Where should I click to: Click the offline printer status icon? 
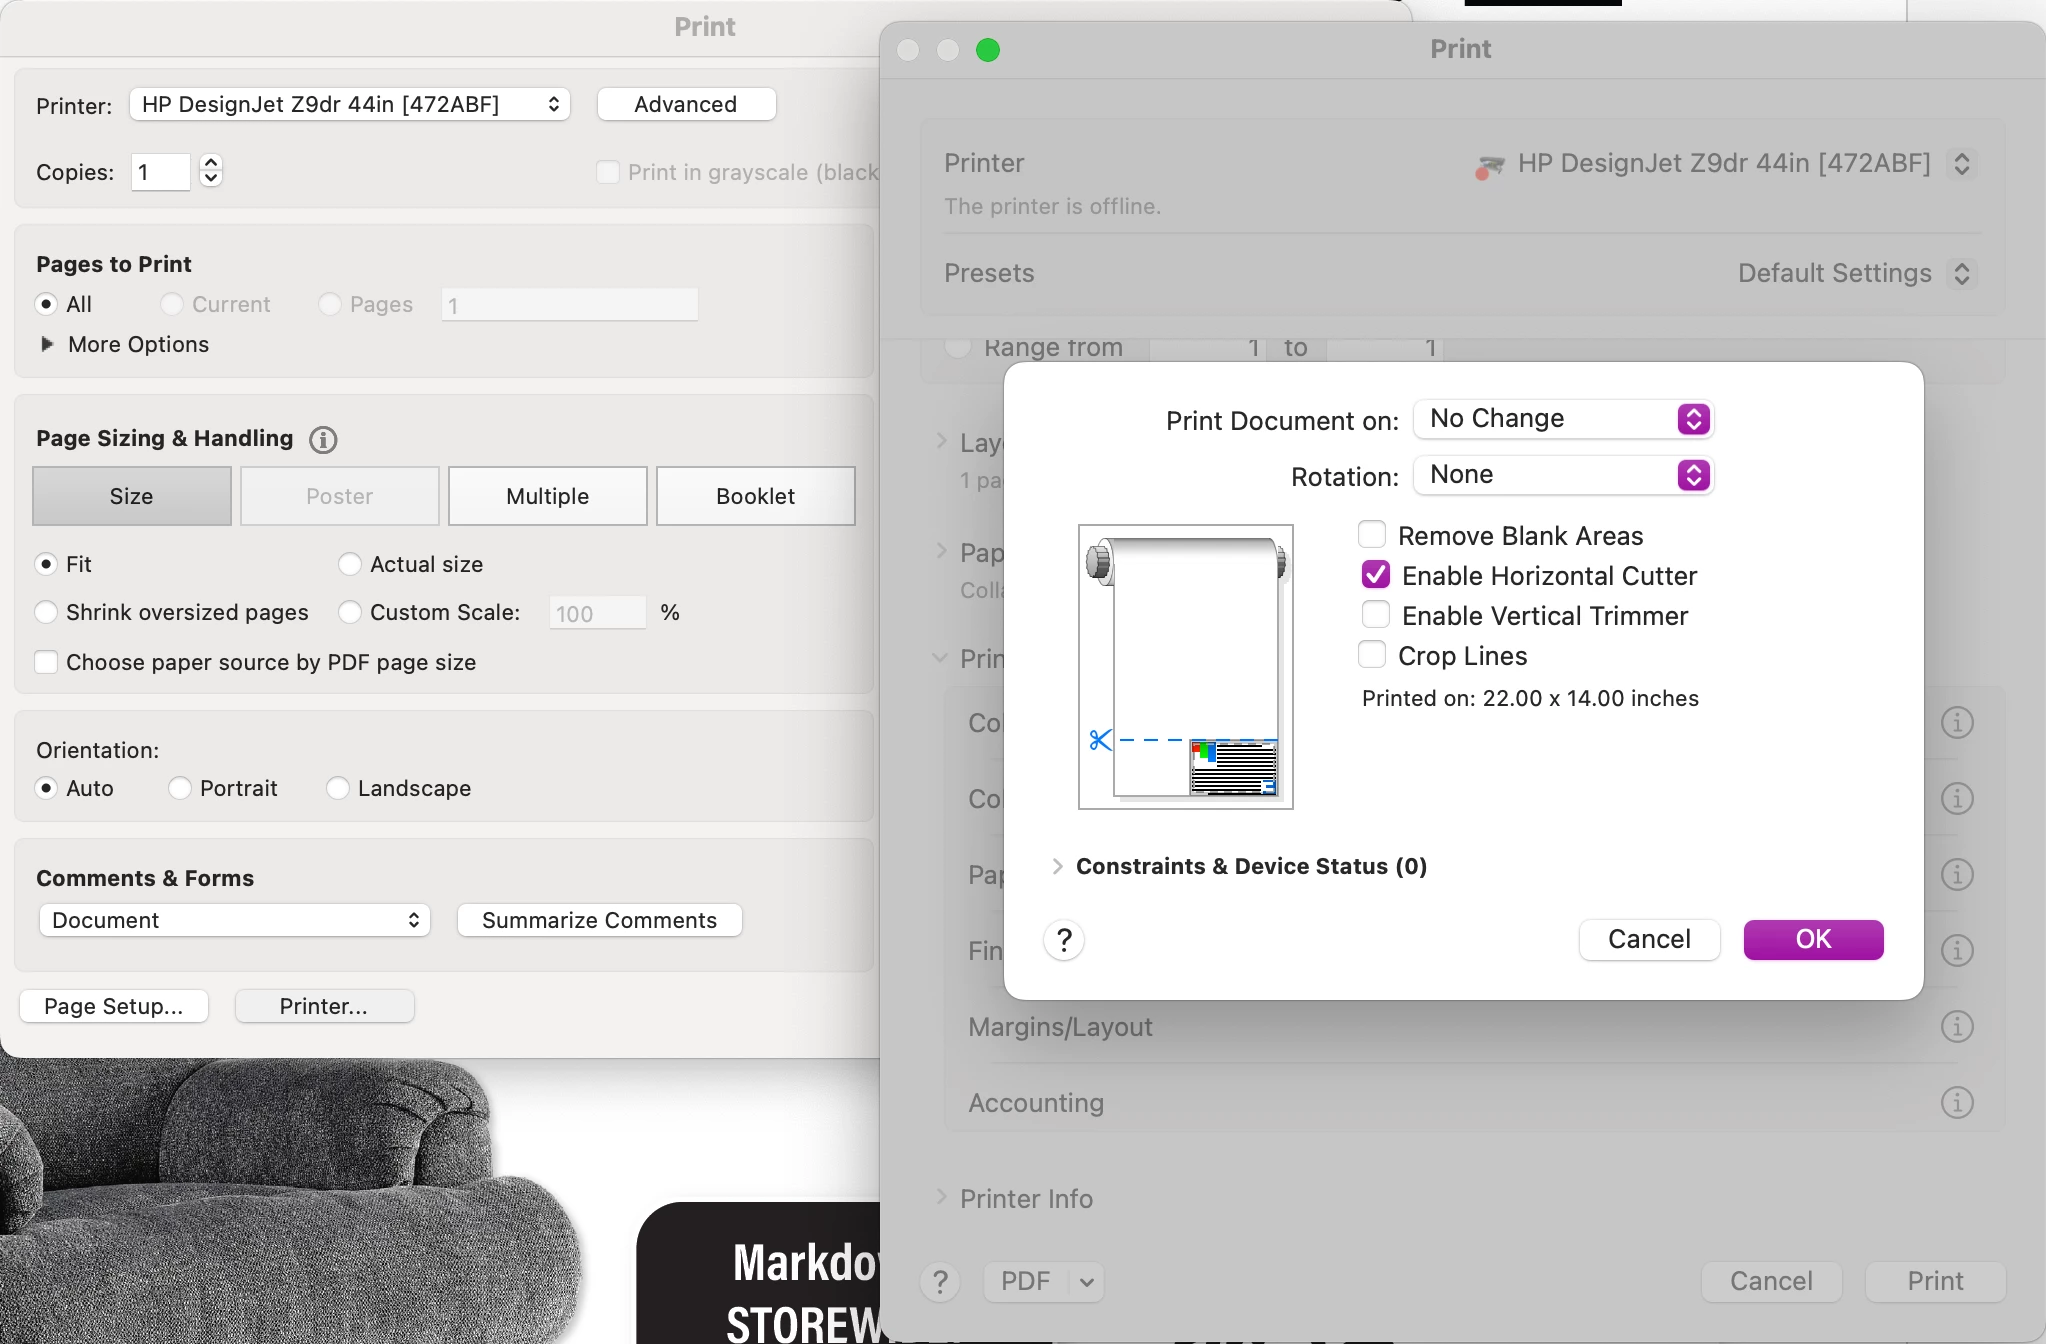tap(1488, 166)
